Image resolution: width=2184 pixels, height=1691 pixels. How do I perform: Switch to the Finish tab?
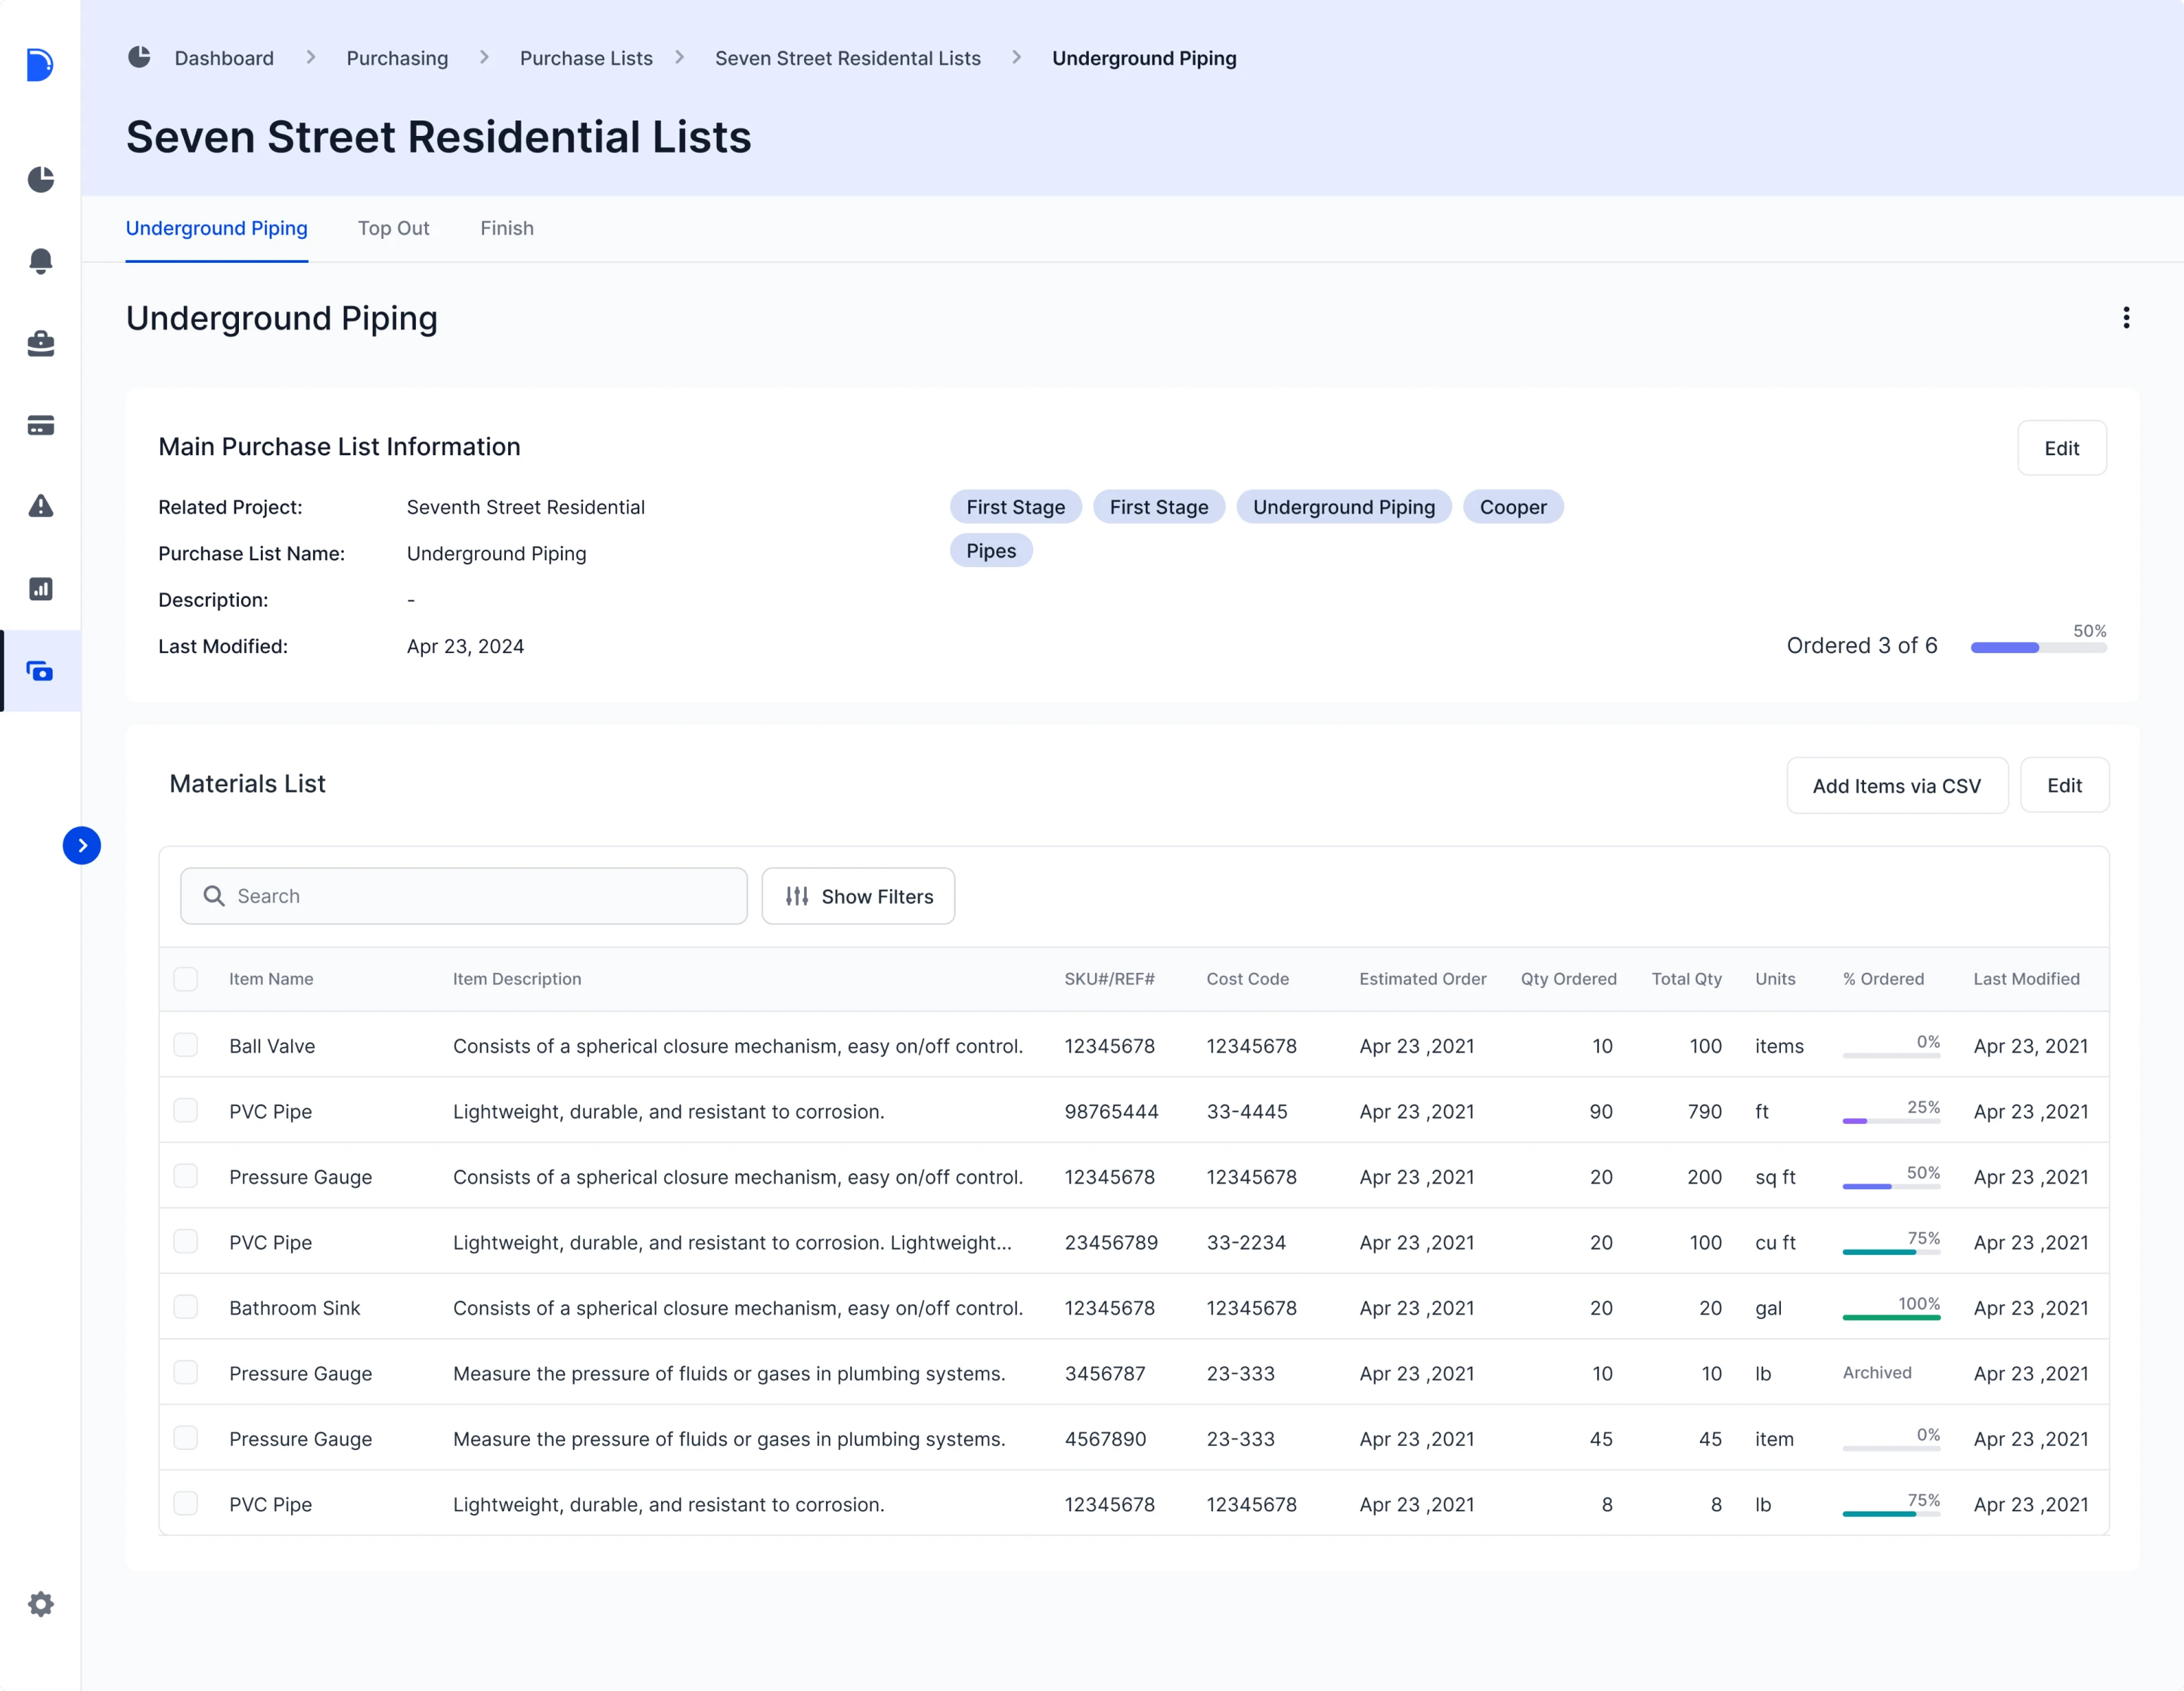[x=506, y=228]
